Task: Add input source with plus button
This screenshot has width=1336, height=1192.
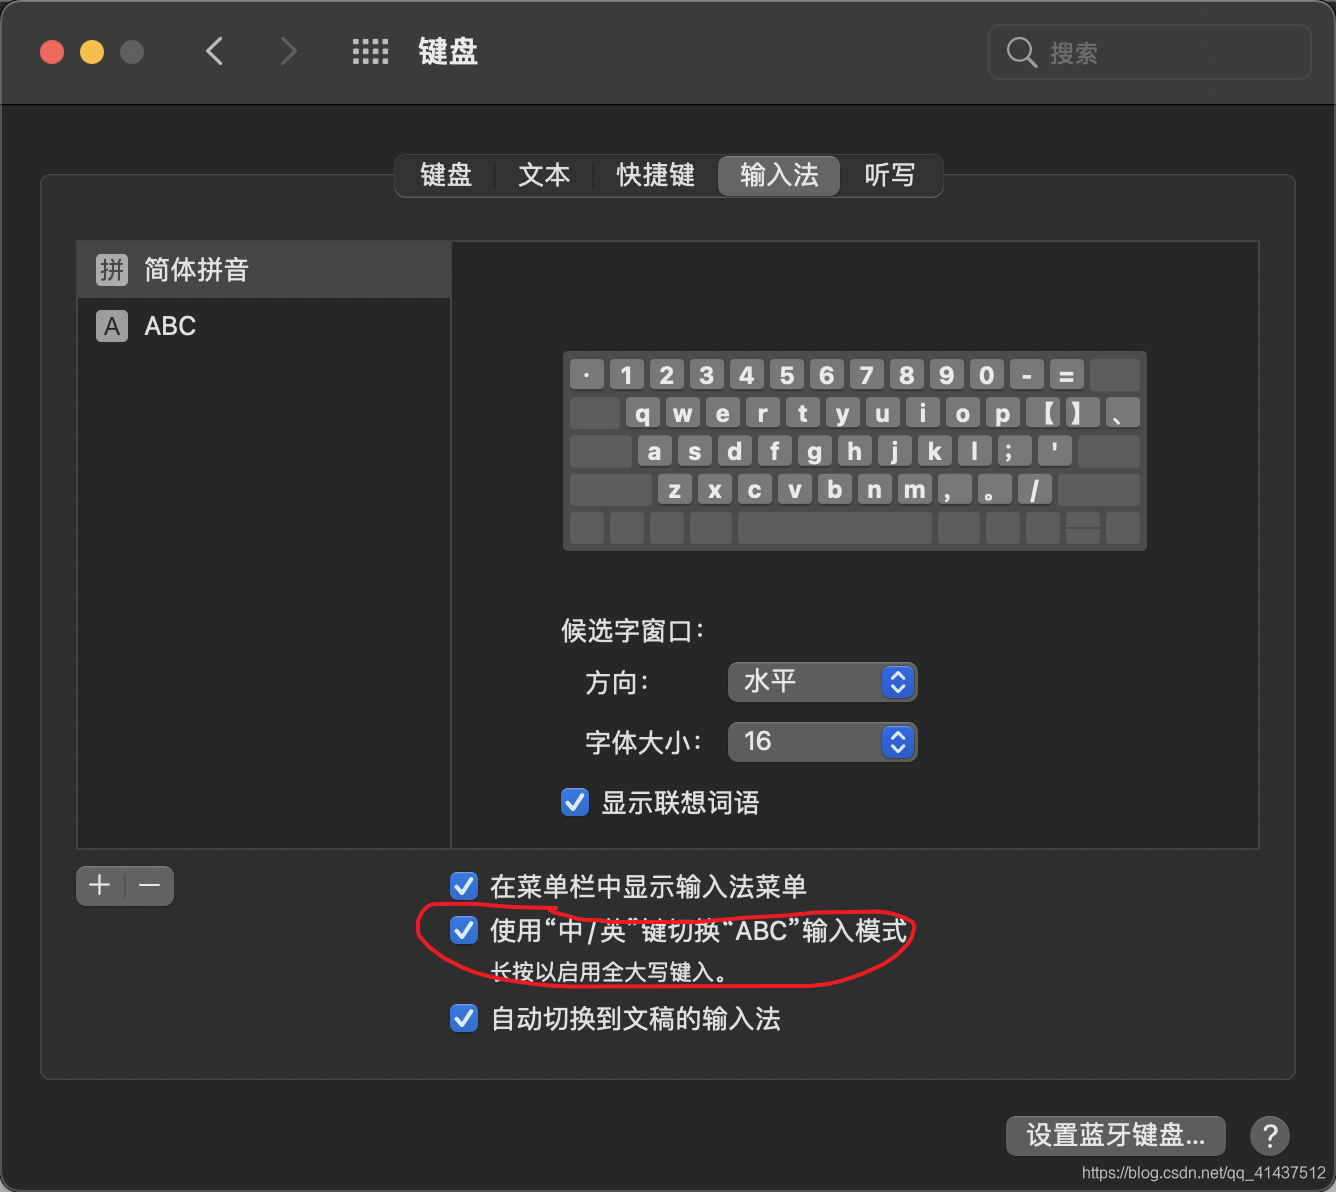Action: point(100,886)
